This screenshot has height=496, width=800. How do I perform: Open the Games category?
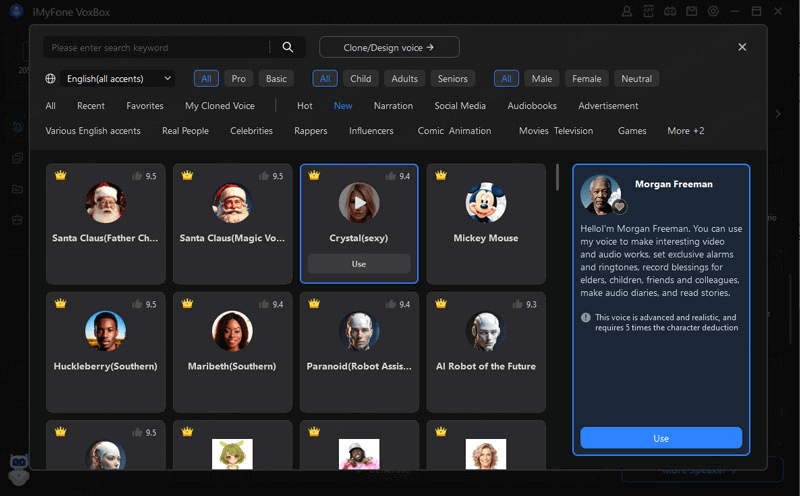pyautogui.click(x=632, y=131)
